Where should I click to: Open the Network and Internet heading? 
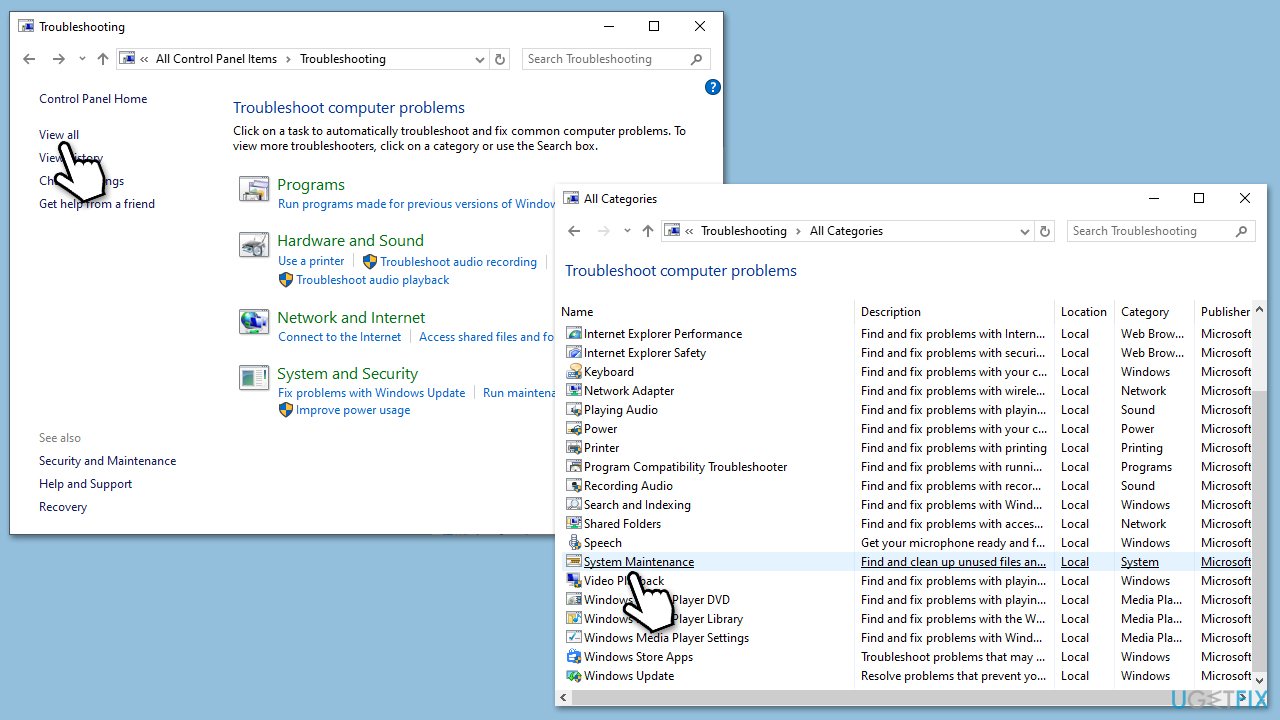(351, 318)
